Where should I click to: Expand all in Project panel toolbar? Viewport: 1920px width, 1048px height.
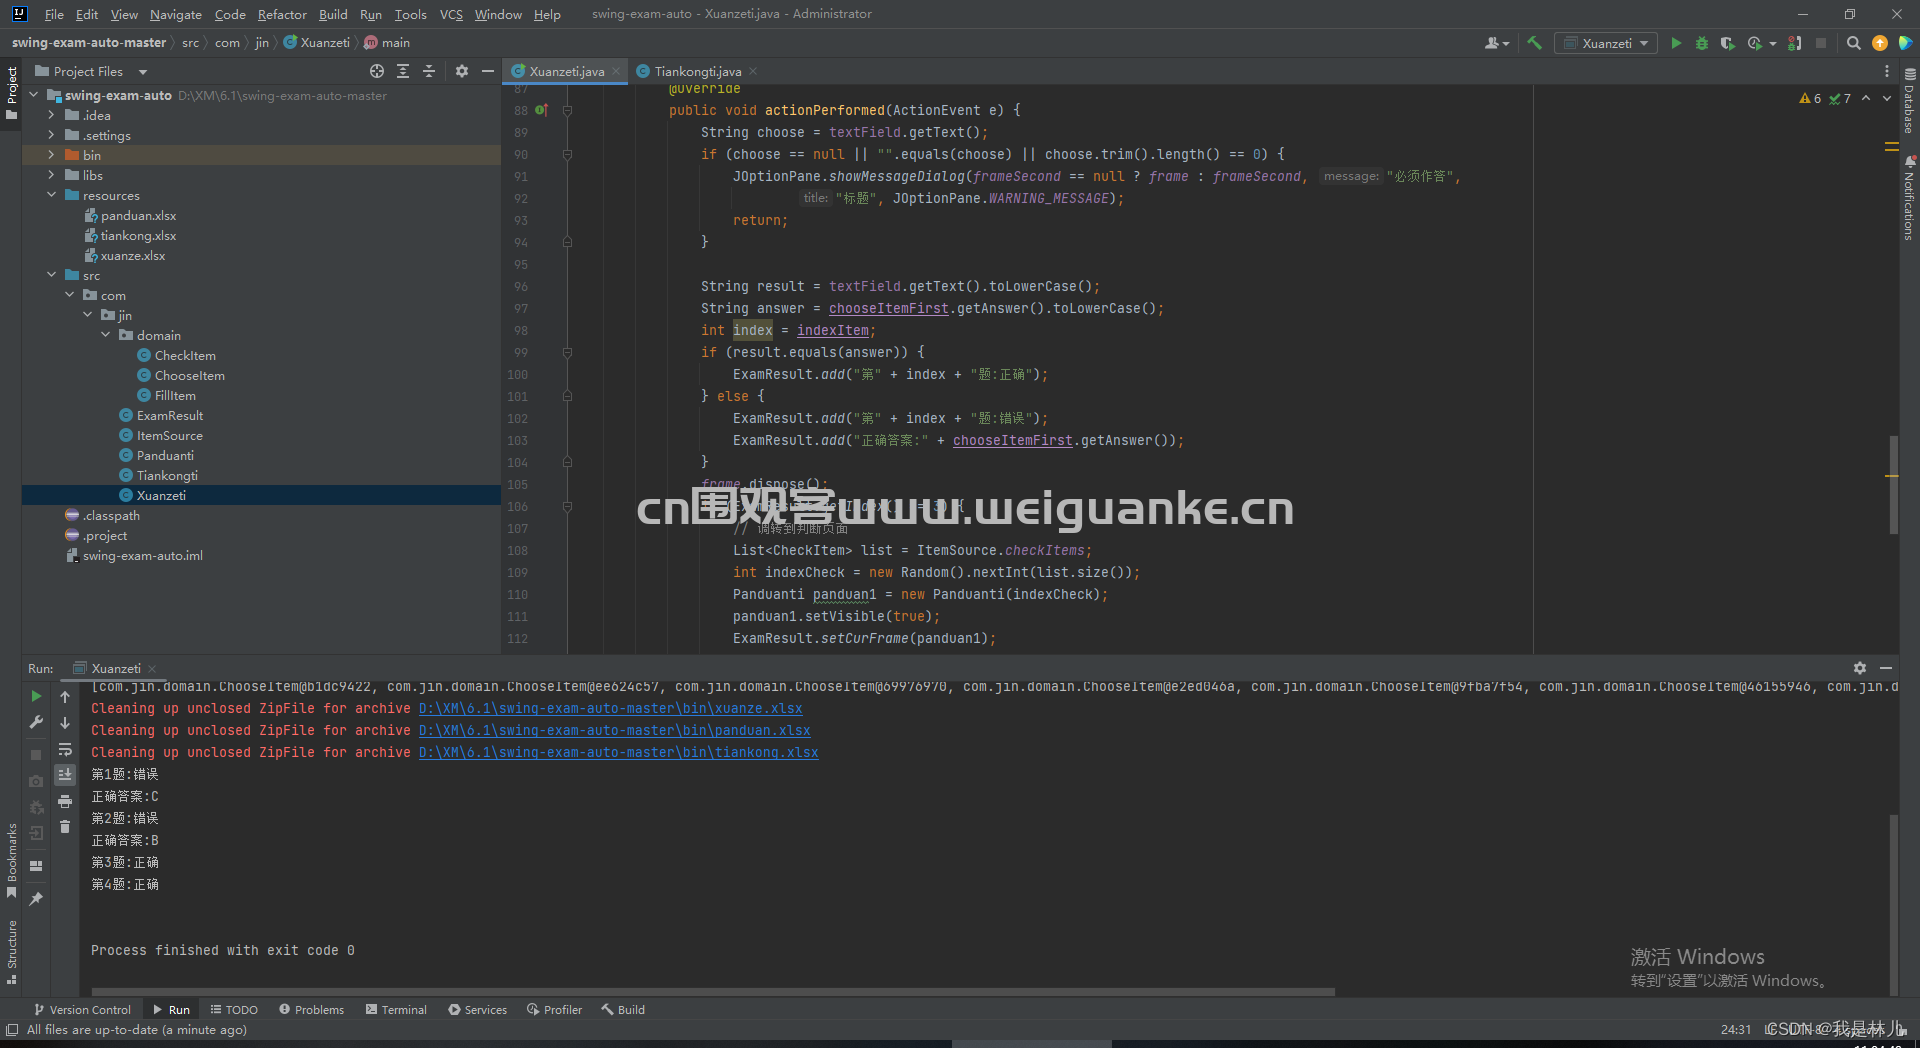coord(403,71)
